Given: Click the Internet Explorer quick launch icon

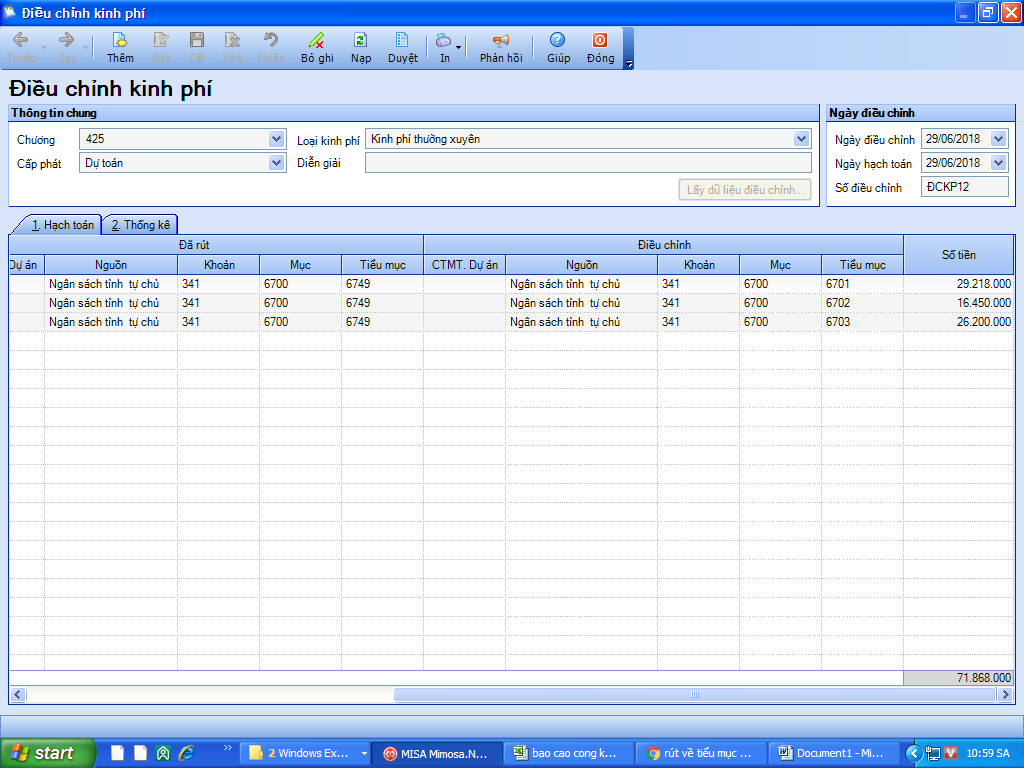Looking at the screenshot, I should coord(187,754).
